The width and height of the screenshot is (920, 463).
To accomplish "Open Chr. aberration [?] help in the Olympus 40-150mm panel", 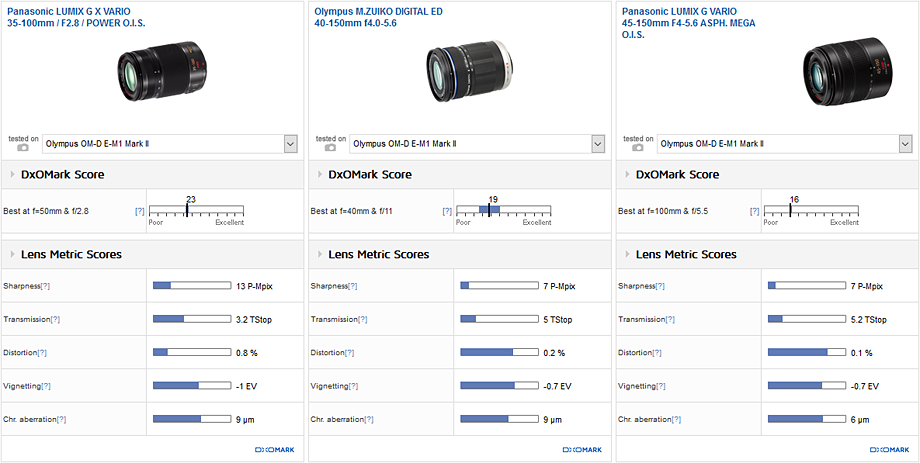I will [x=368, y=420].
